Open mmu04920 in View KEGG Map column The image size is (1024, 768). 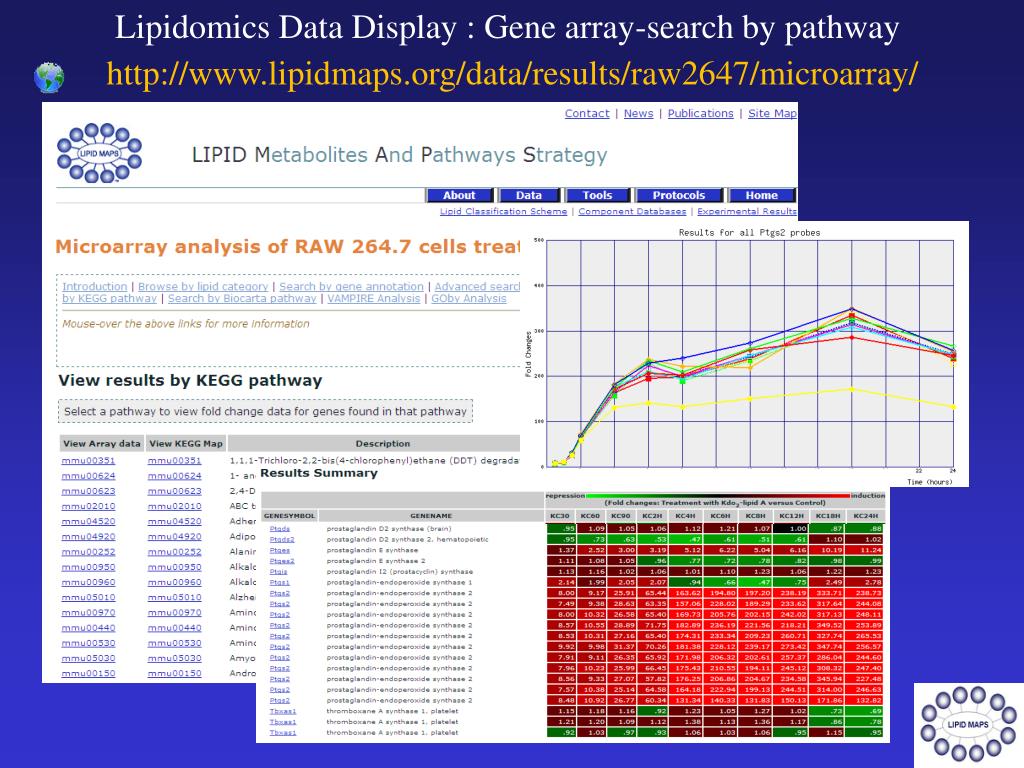coord(174,537)
